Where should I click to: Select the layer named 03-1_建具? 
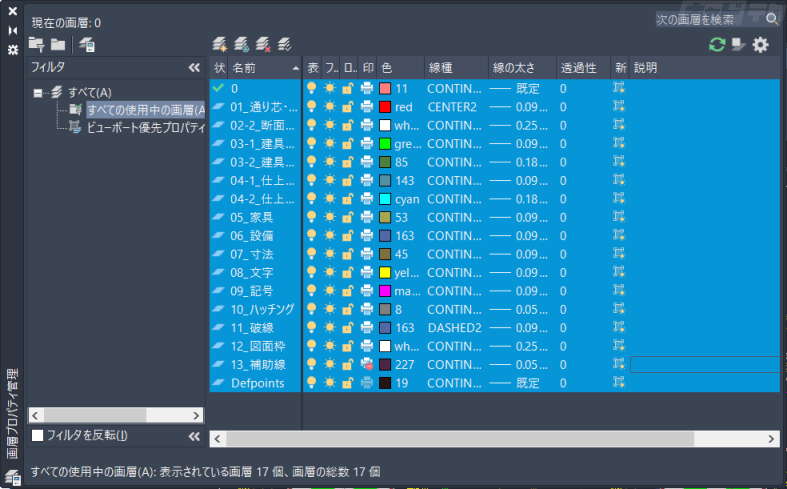coord(263,144)
